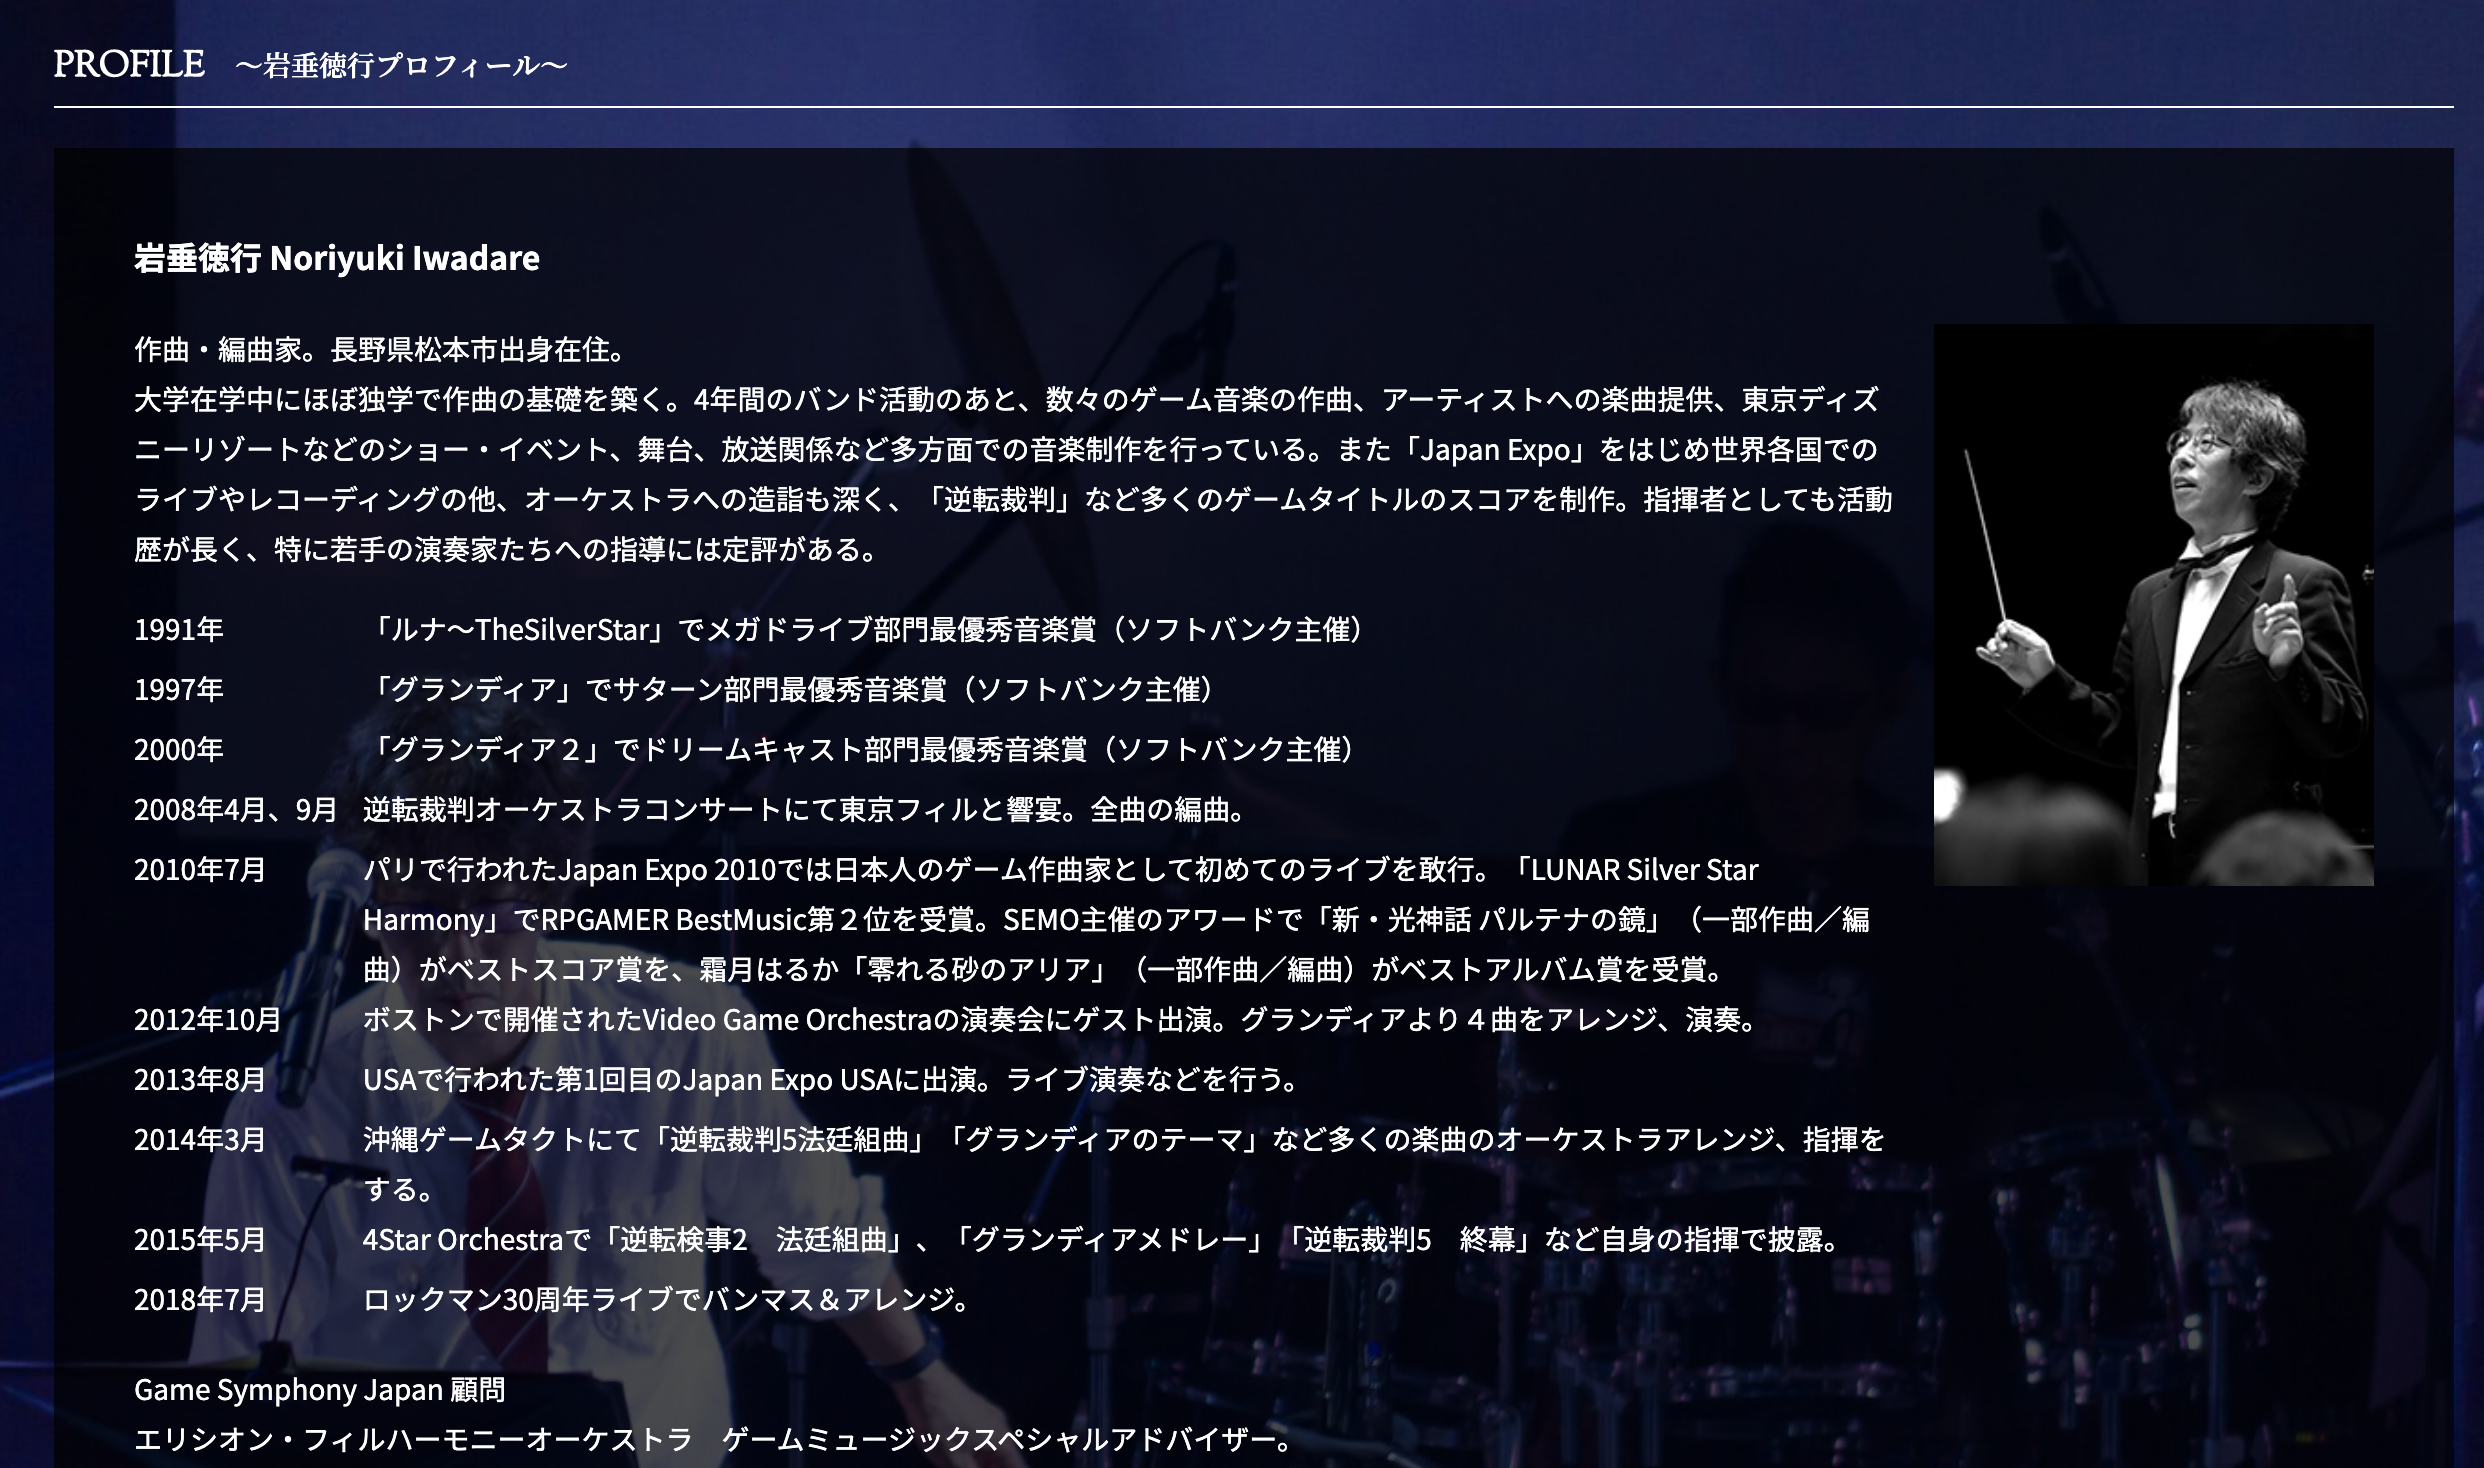Click the PROFILE section heading

[x=129, y=65]
